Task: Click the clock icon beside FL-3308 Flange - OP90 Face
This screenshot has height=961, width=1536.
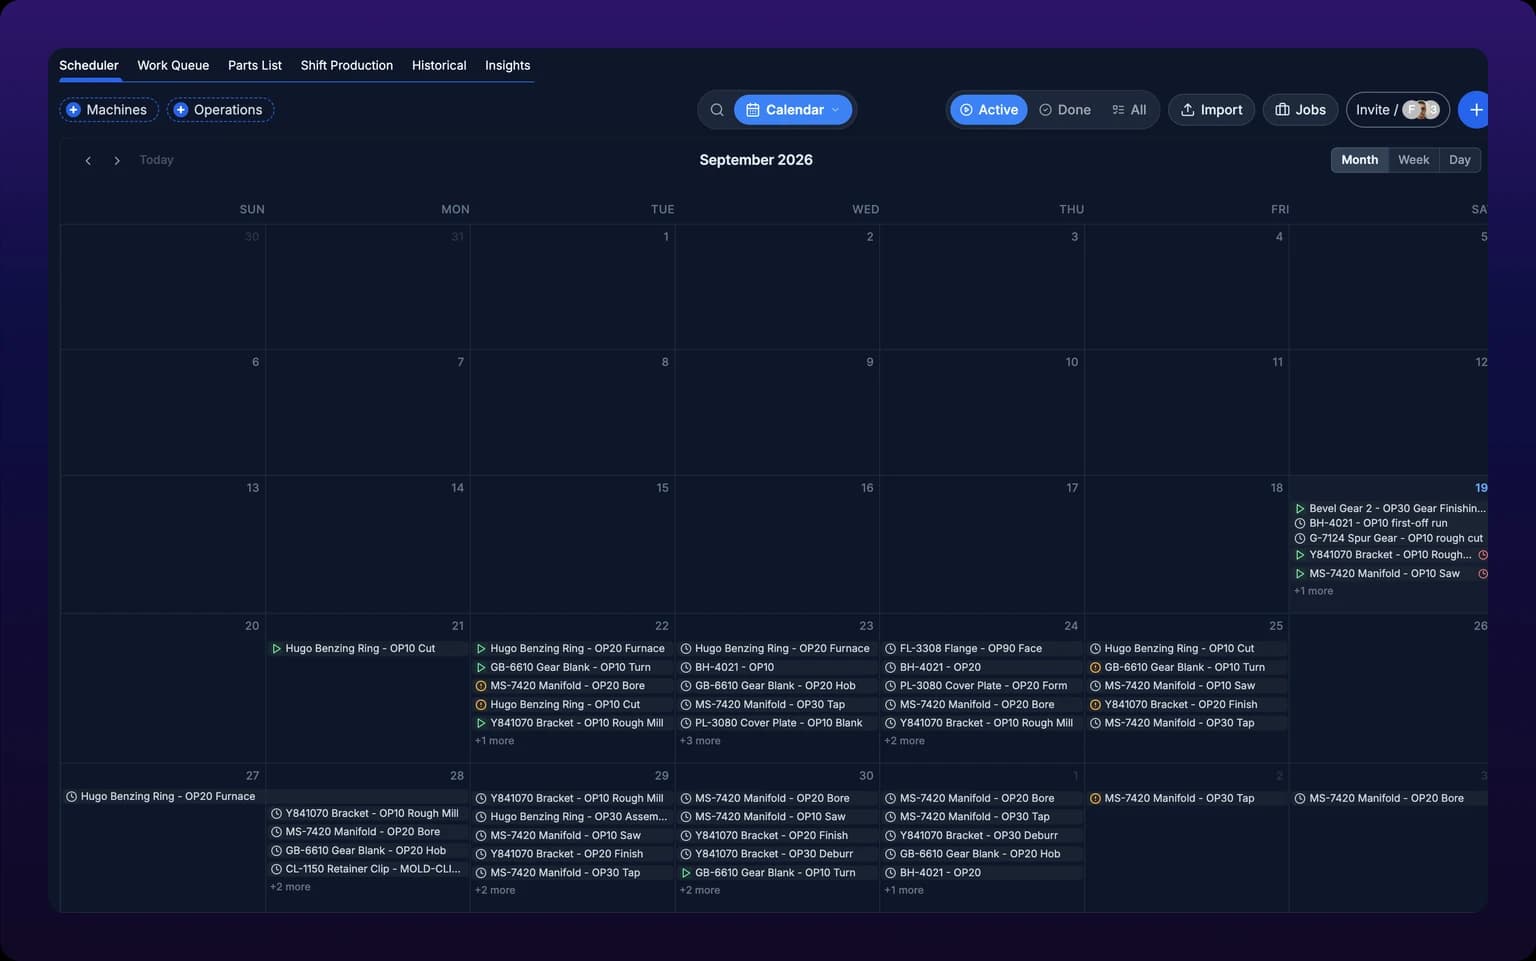Action: pyautogui.click(x=890, y=649)
